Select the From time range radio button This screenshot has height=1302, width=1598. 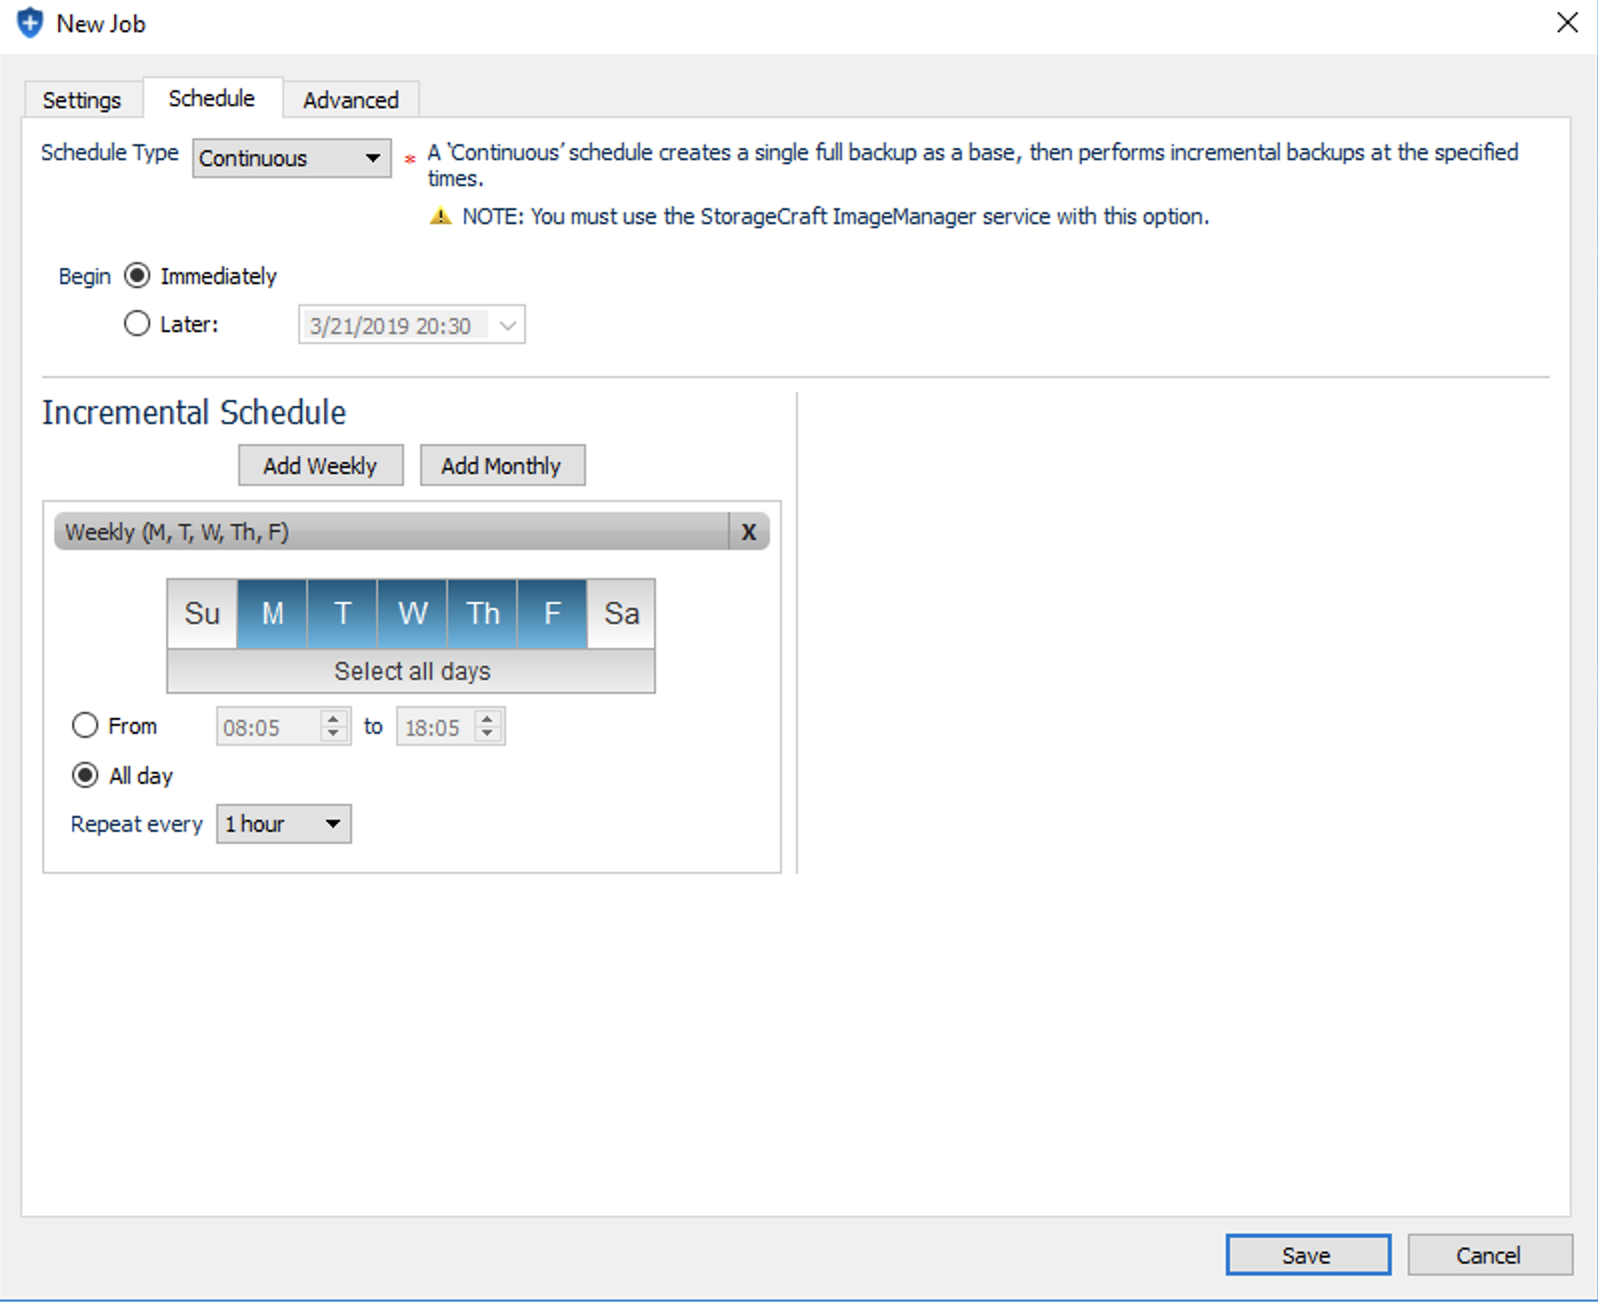pyautogui.click(x=85, y=725)
